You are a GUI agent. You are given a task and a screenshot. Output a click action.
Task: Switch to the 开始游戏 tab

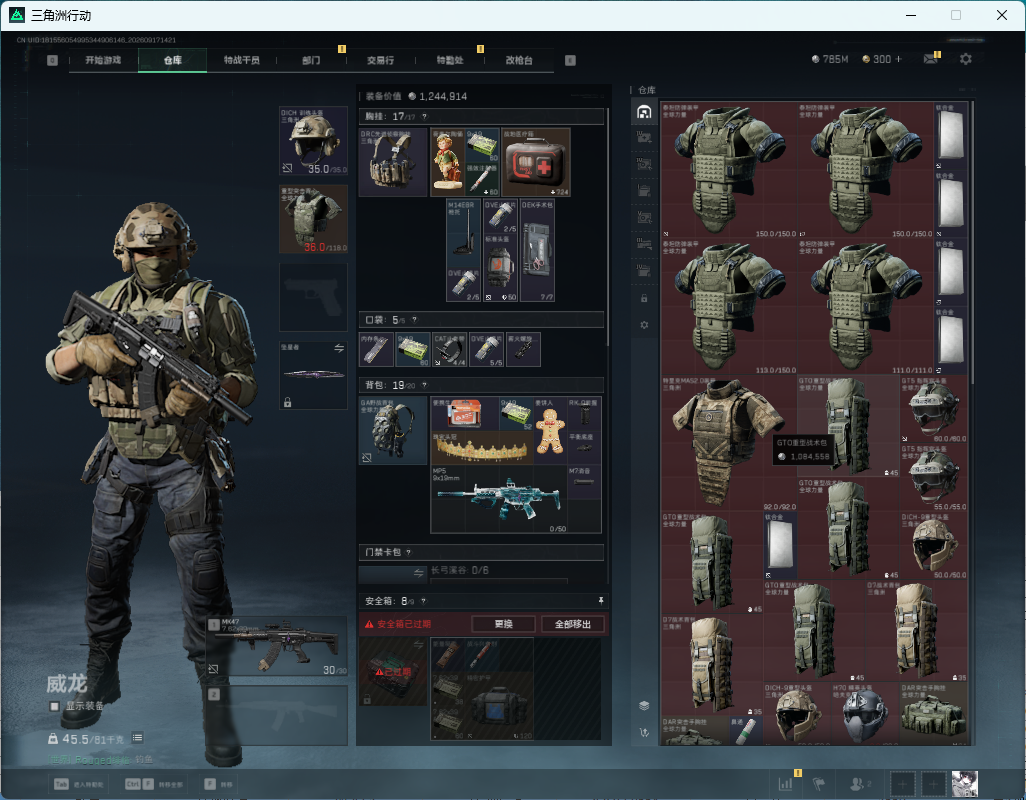click(x=103, y=60)
